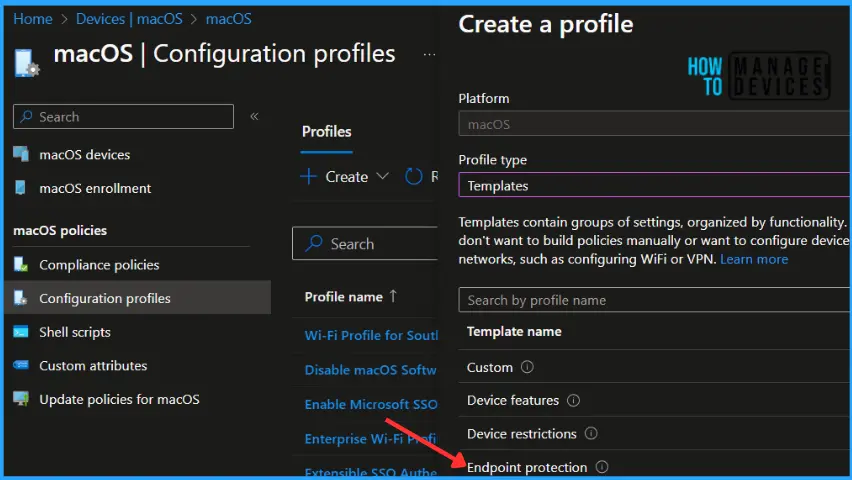Click the Refresh icon next to Create
The width and height of the screenshot is (852, 480).
[414, 176]
